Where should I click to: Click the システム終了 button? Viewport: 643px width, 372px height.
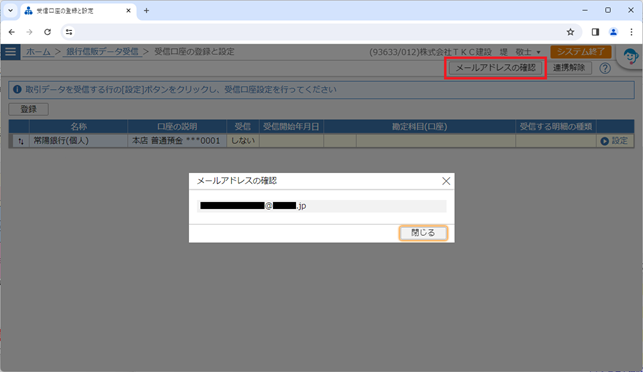[581, 52]
